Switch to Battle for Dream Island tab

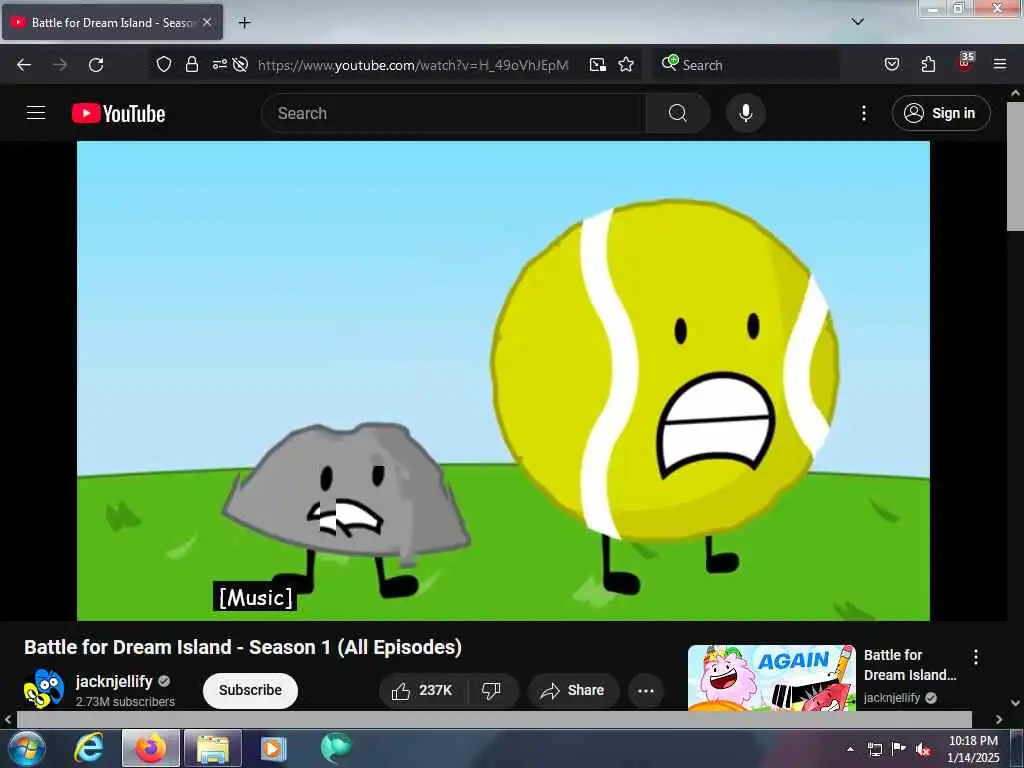pos(112,22)
